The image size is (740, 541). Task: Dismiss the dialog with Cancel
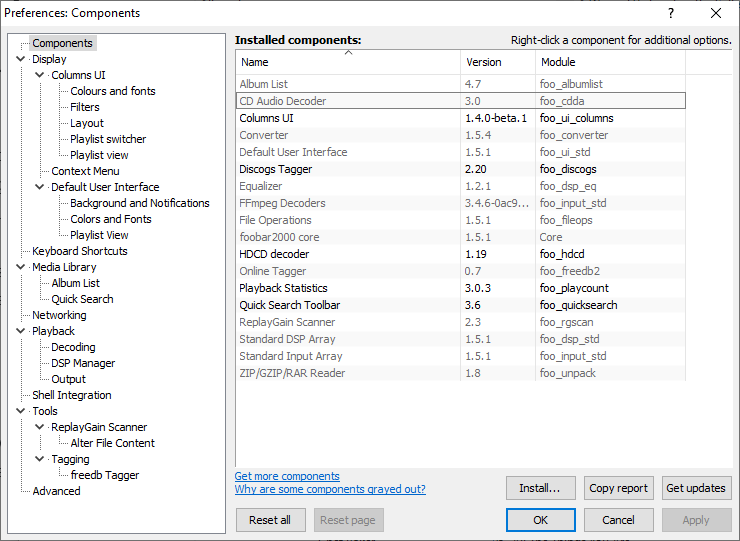[x=618, y=520]
